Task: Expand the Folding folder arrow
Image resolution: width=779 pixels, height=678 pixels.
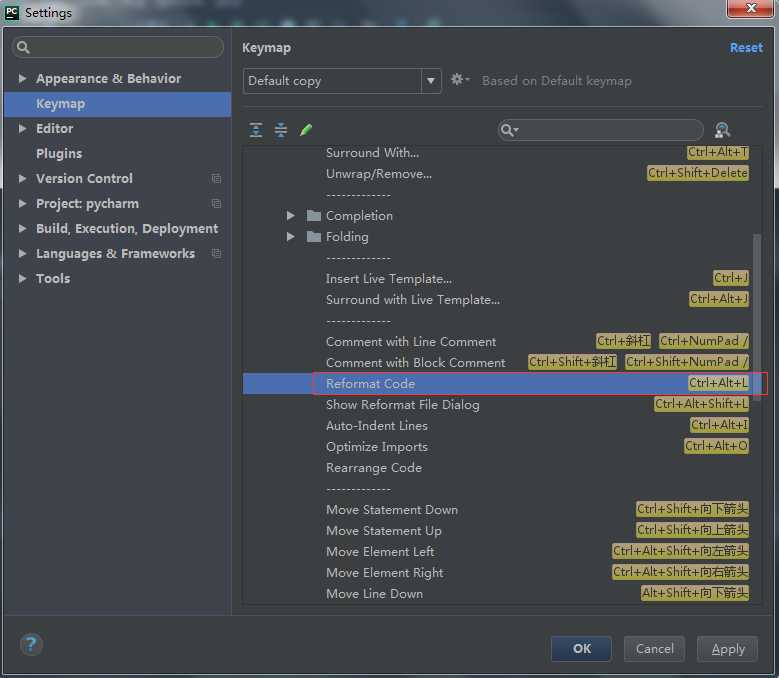Action: (x=291, y=236)
